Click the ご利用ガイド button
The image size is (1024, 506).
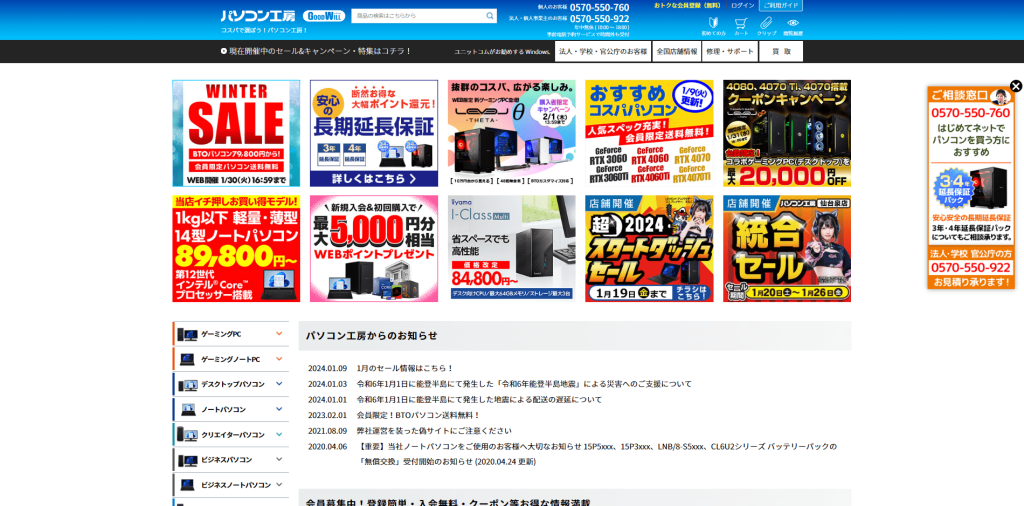781,6
